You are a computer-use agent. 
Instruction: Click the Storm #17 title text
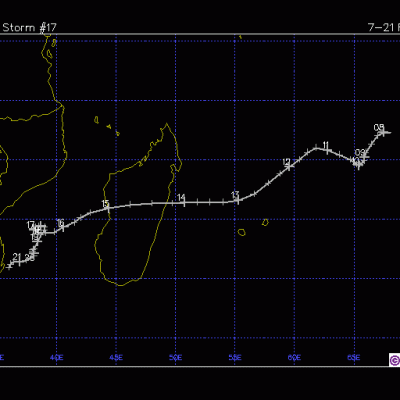pos(29,28)
